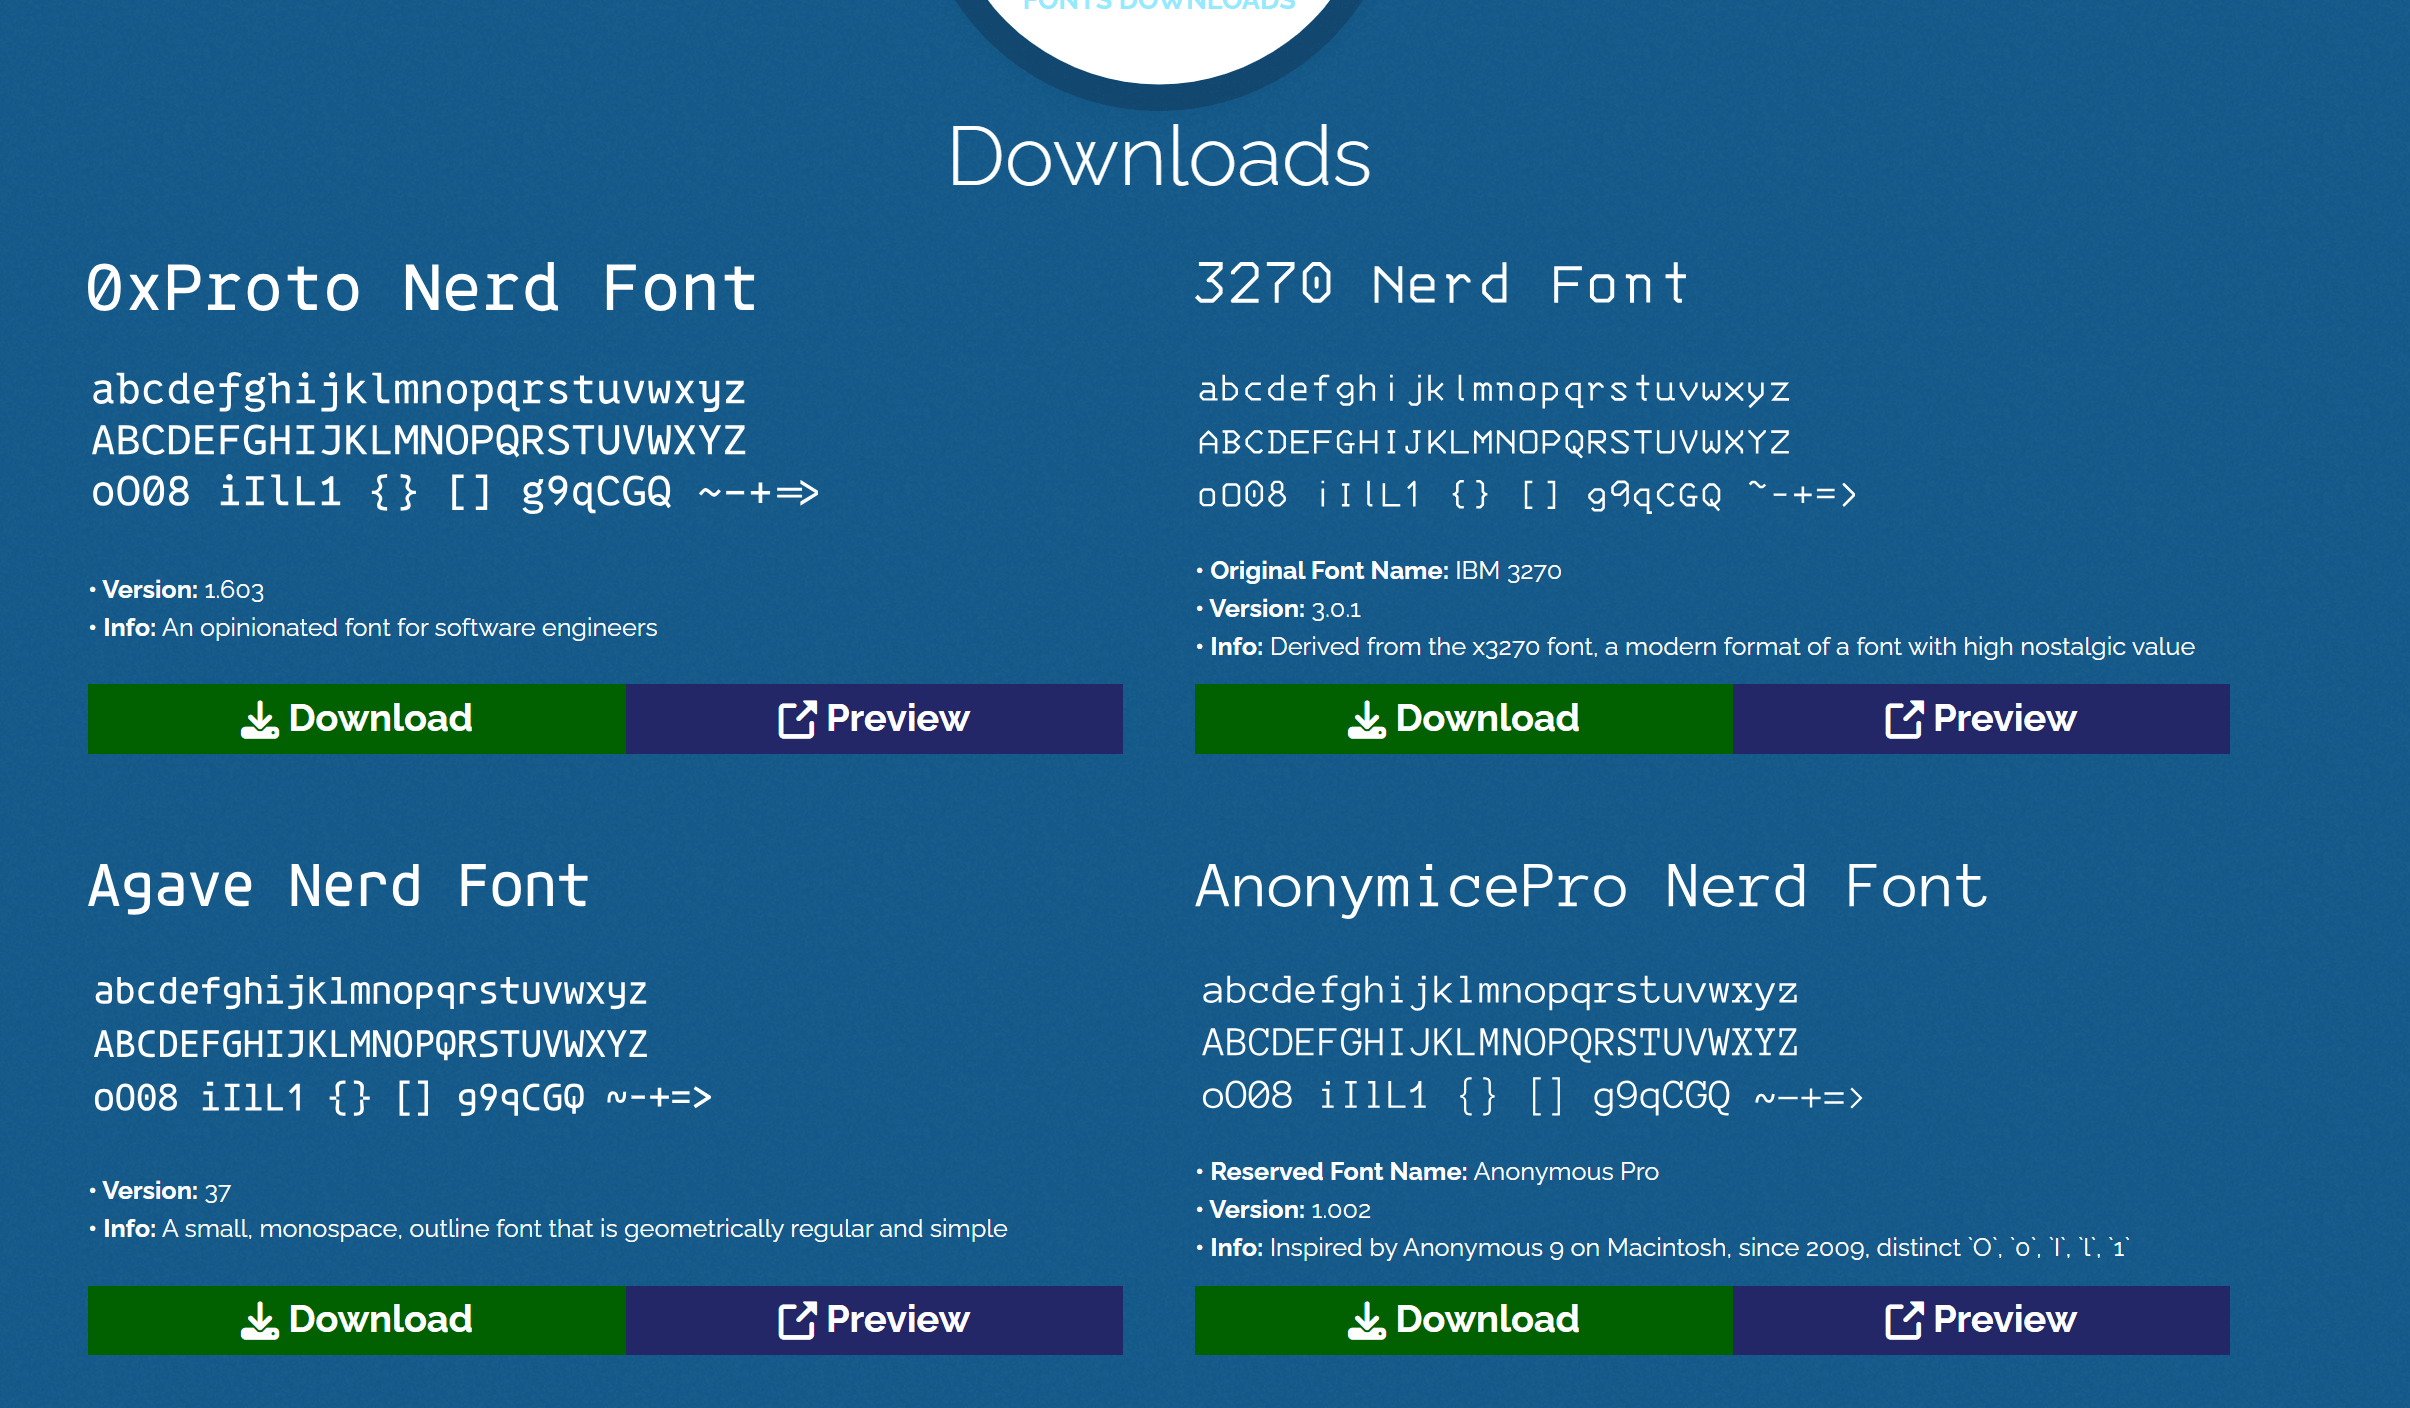Viewport: 2410px width, 1408px height.
Task: Download the AnonymicePro Nerd Font
Action: (1464, 1320)
